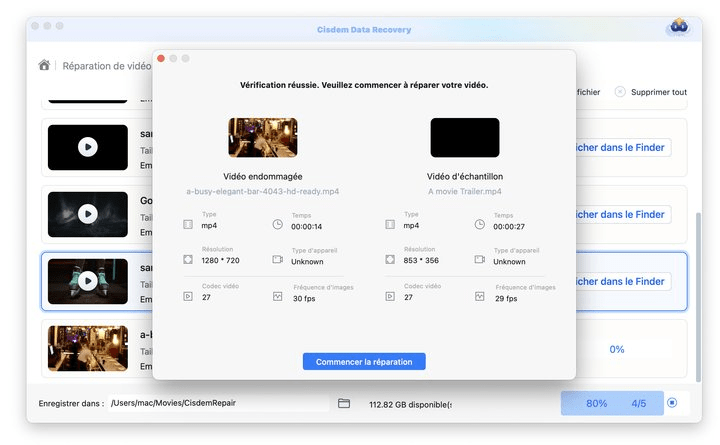The width and height of the screenshot is (720, 445).
Task: Click the Codec vidéo icon of damaged video
Action: click(188, 296)
